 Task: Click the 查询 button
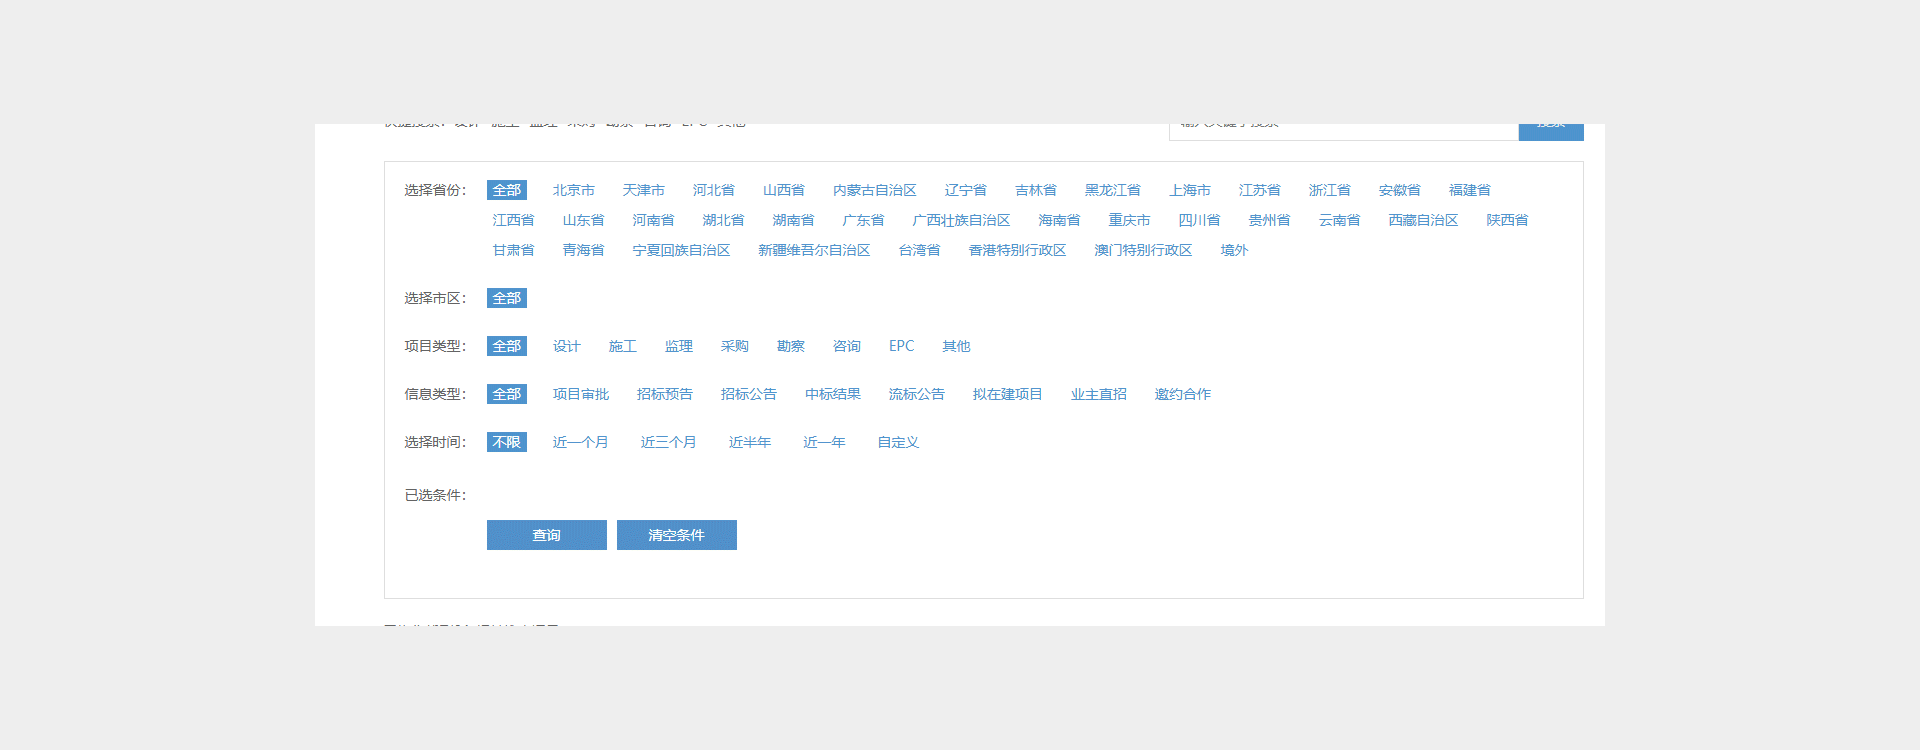pos(546,535)
